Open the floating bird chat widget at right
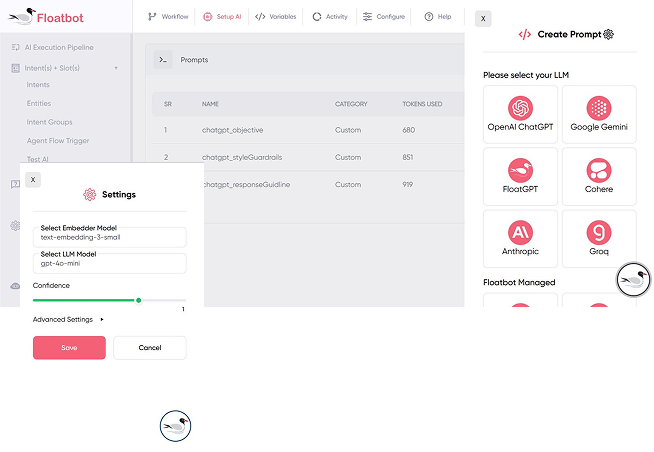This screenshot has height=452, width=654. (x=633, y=279)
